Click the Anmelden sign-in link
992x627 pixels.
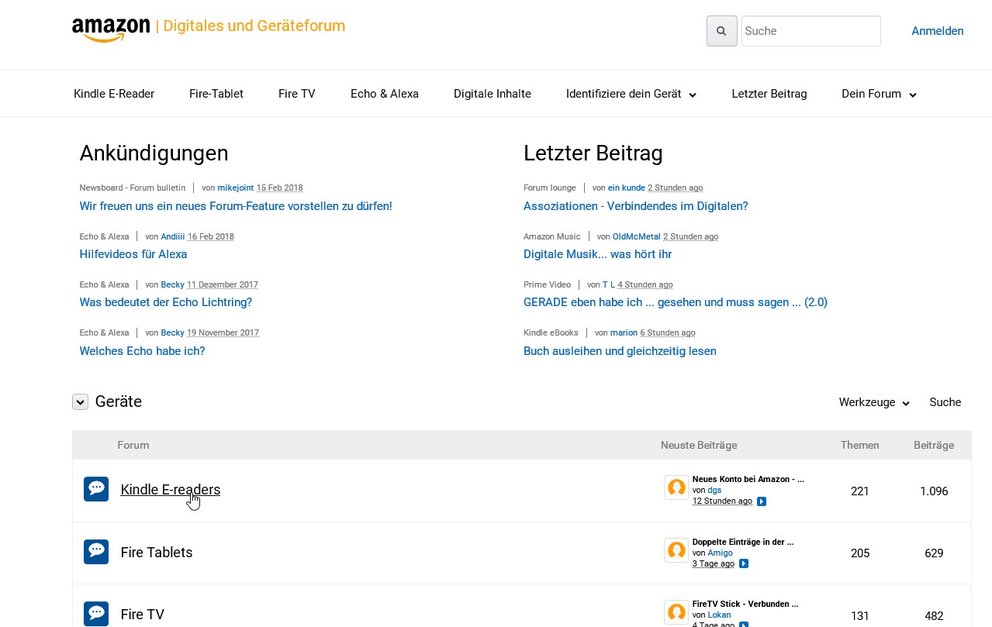937,30
